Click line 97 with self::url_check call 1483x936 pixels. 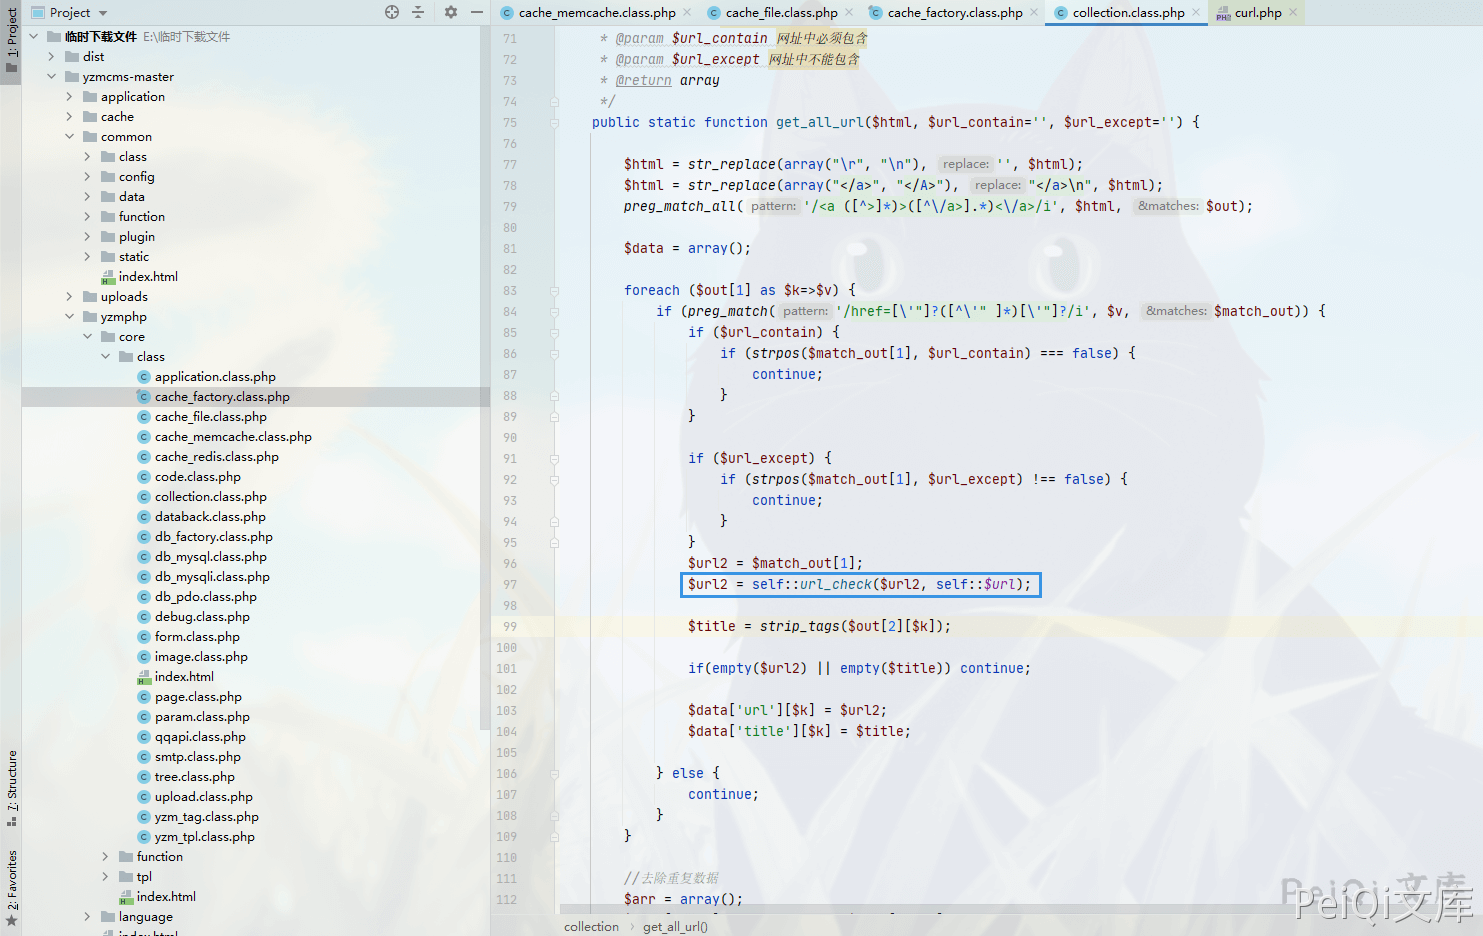coord(859,585)
